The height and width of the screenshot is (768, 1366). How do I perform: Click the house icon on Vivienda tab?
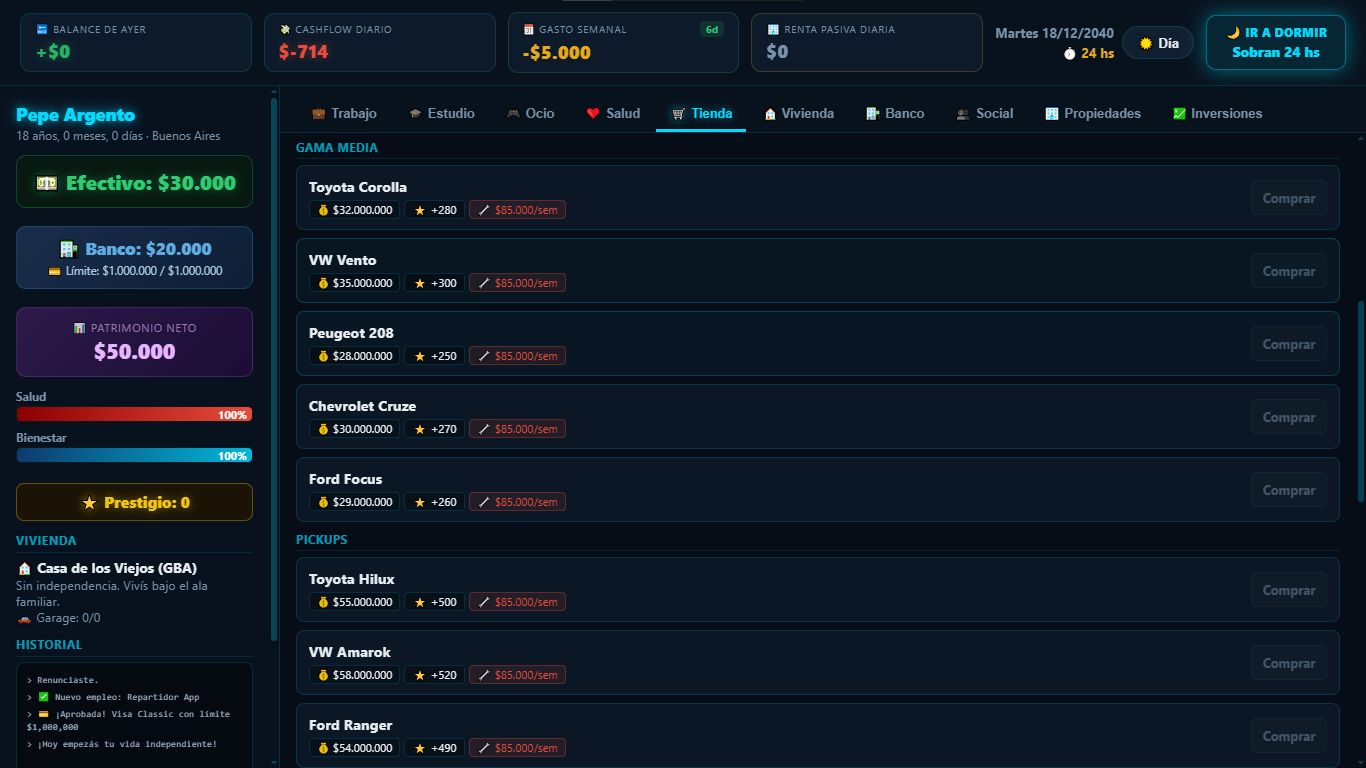click(x=770, y=114)
